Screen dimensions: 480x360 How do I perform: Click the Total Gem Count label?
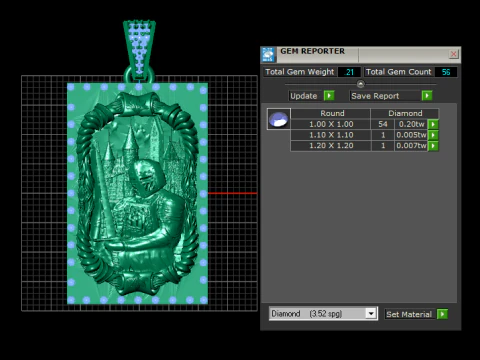tap(398, 72)
